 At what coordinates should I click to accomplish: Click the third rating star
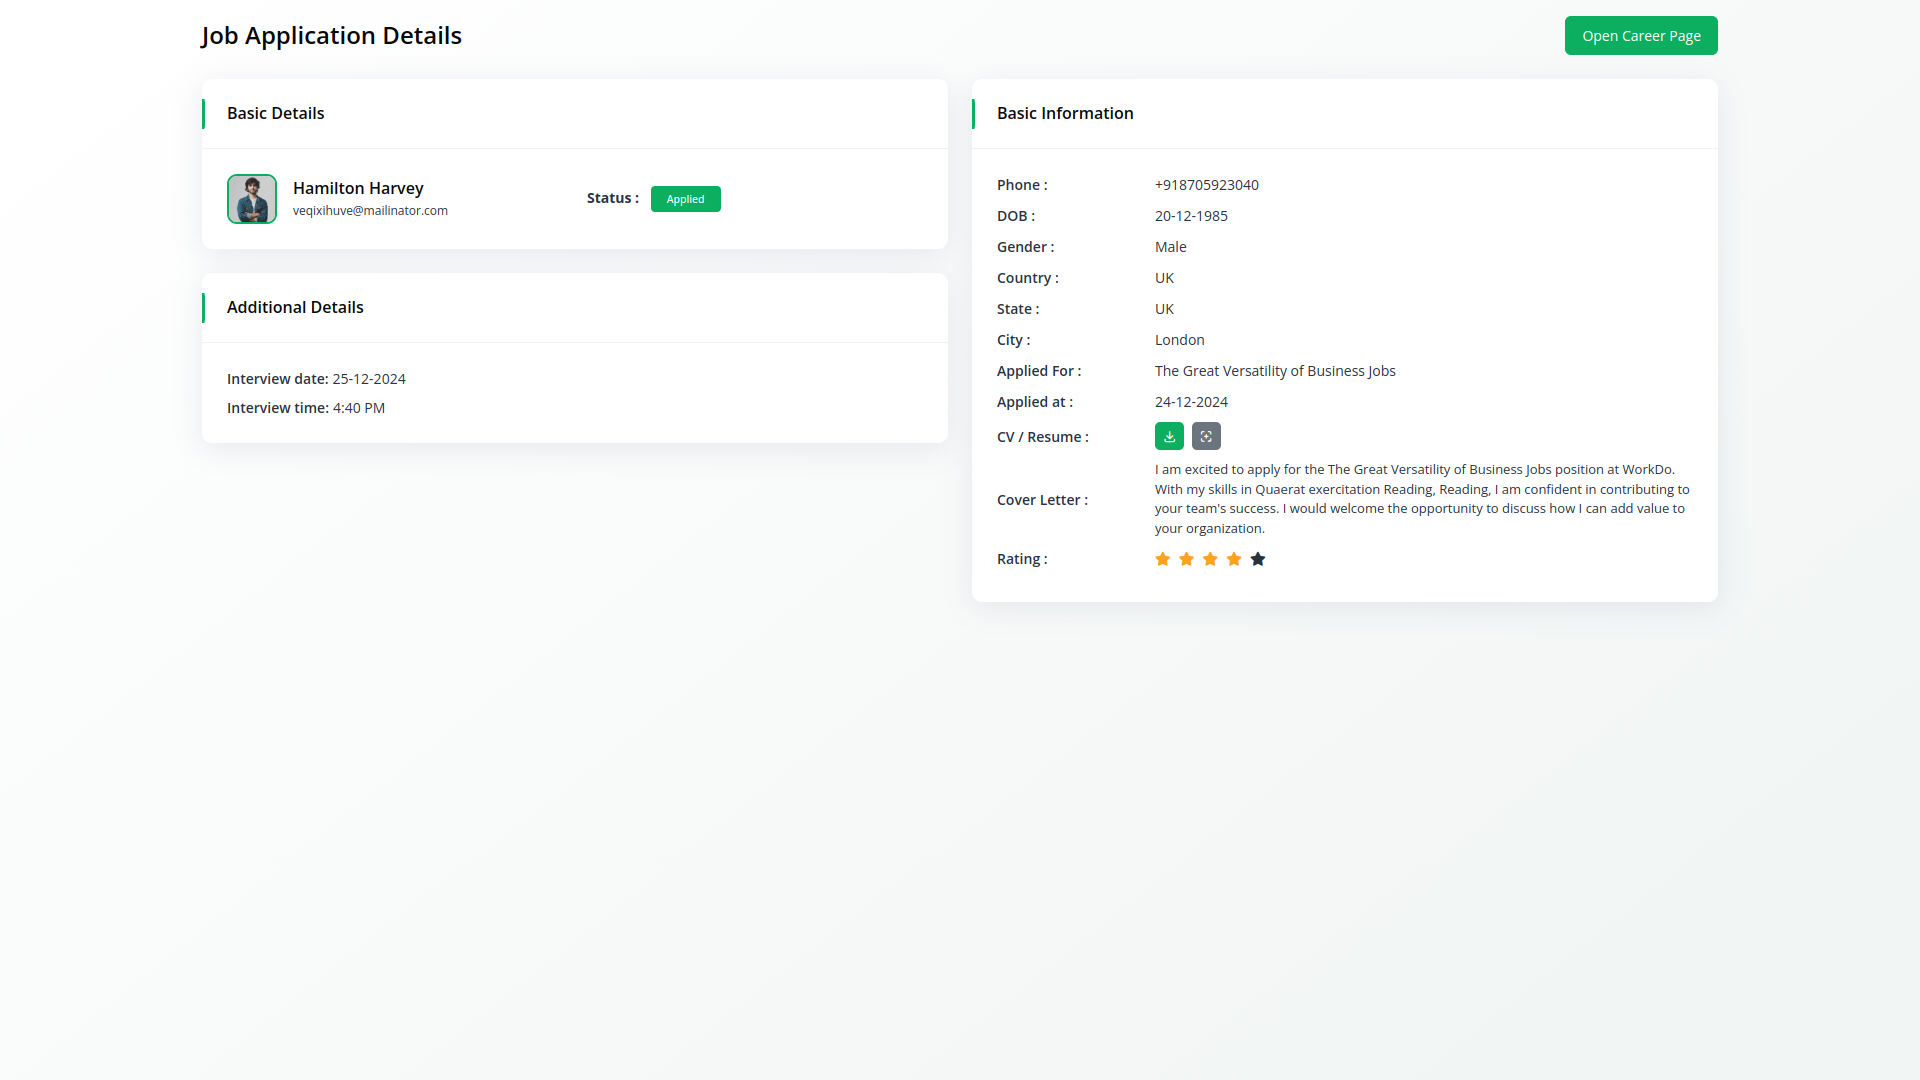(1210, 559)
